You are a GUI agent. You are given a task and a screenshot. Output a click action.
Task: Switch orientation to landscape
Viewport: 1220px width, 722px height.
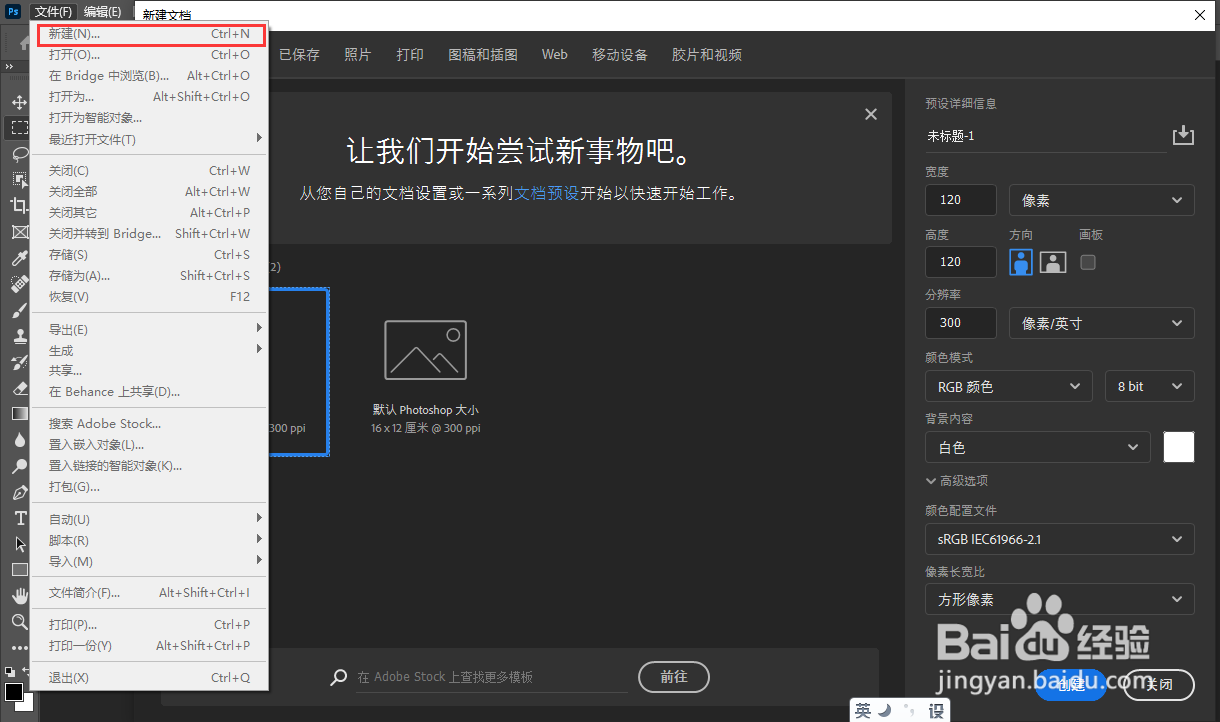point(1052,261)
